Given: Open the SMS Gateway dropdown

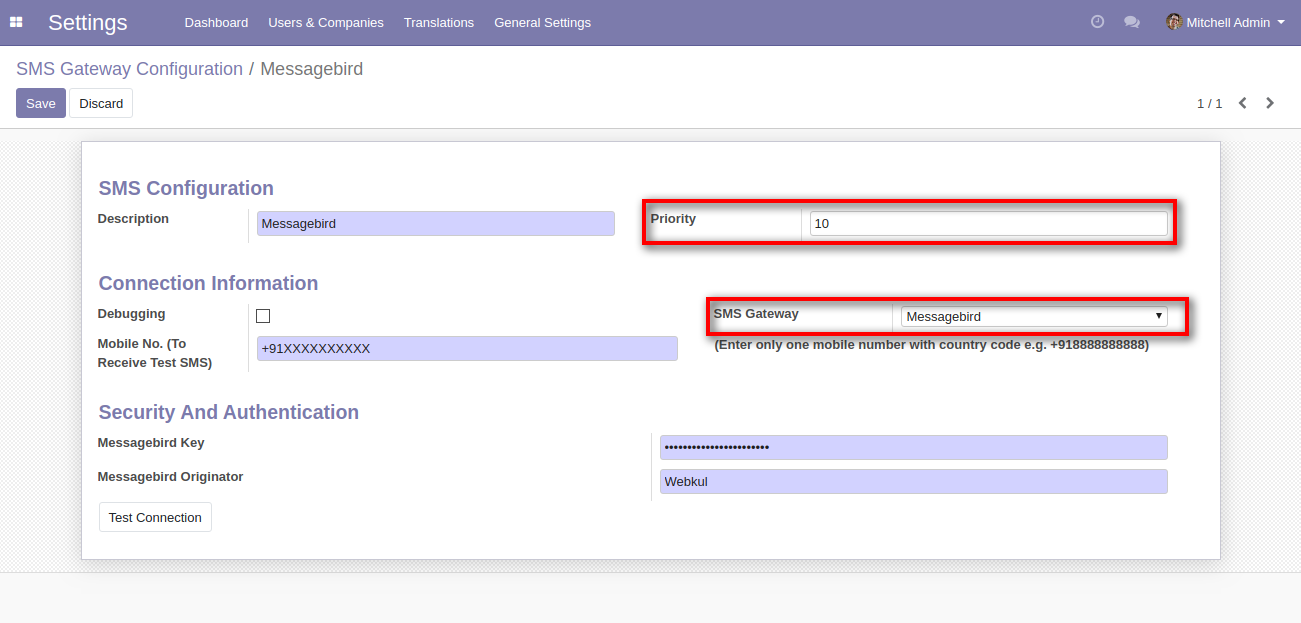Looking at the screenshot, I should click(x=1034, y=316).
